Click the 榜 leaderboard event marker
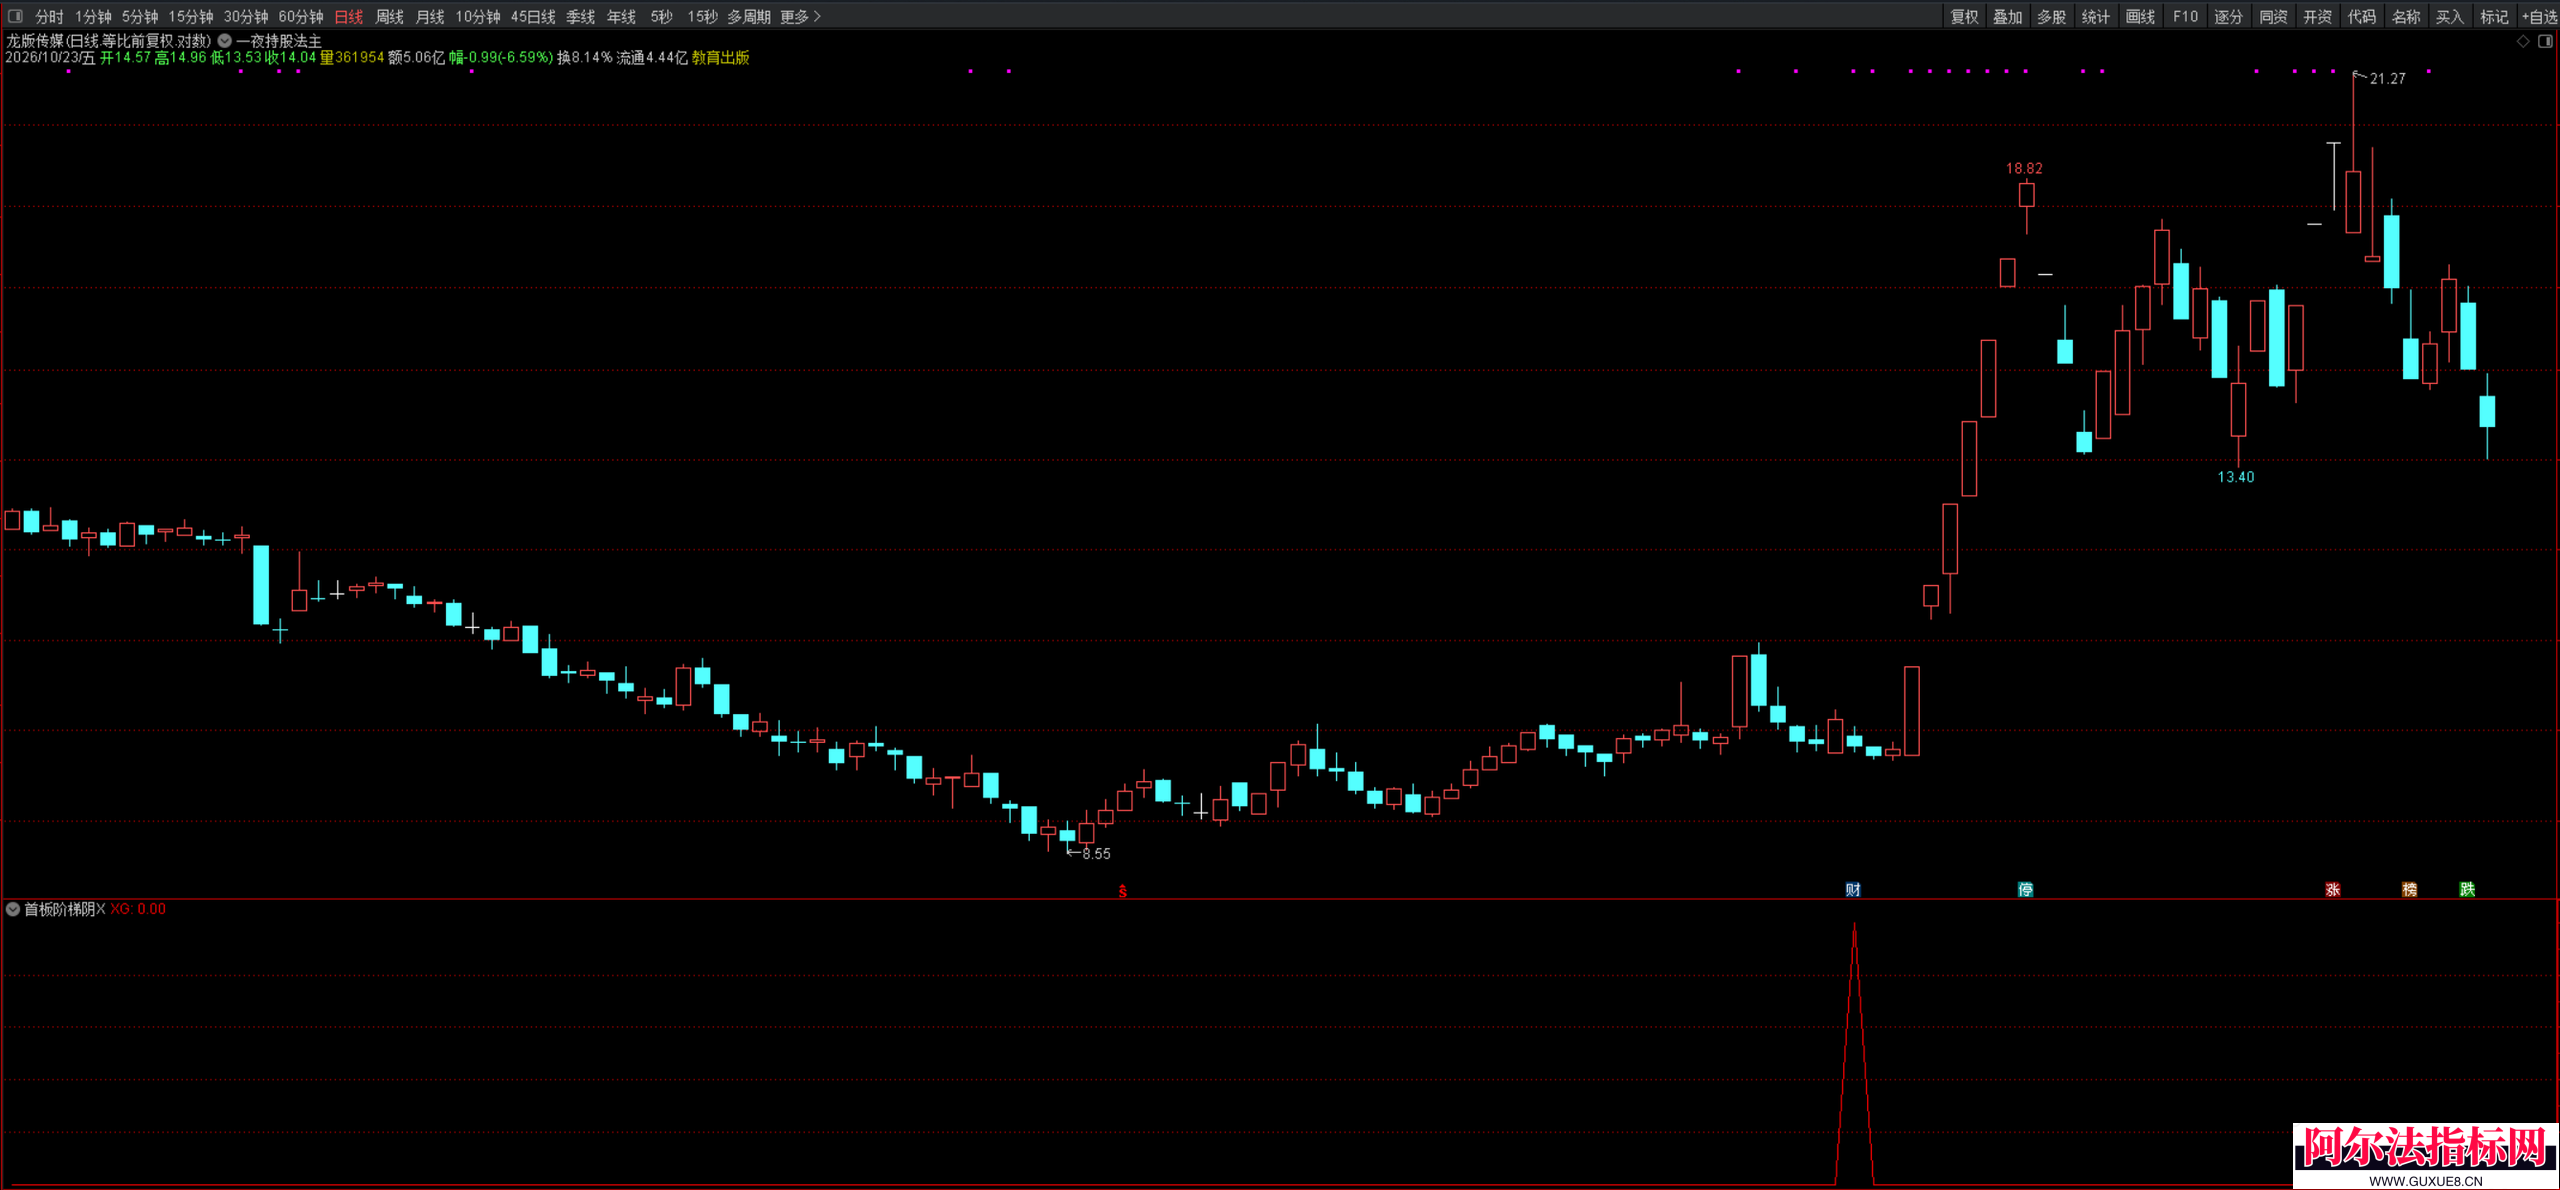This screenshot has height=1190, width=2560. pyautogui.click(x=2409, y=889)
